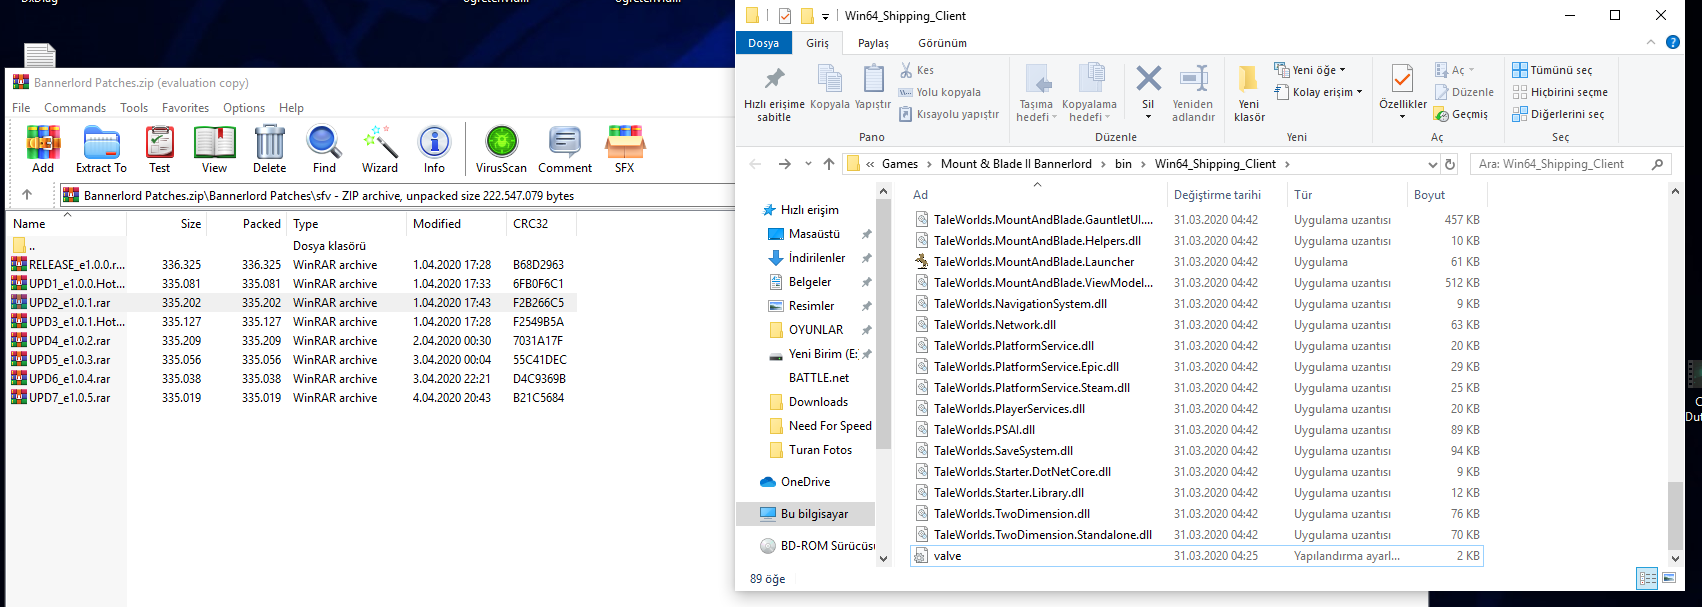
Task: Click Yolu kopyala in Explorer ribbon
Action: pyautogui.click(x=939, y=92)
